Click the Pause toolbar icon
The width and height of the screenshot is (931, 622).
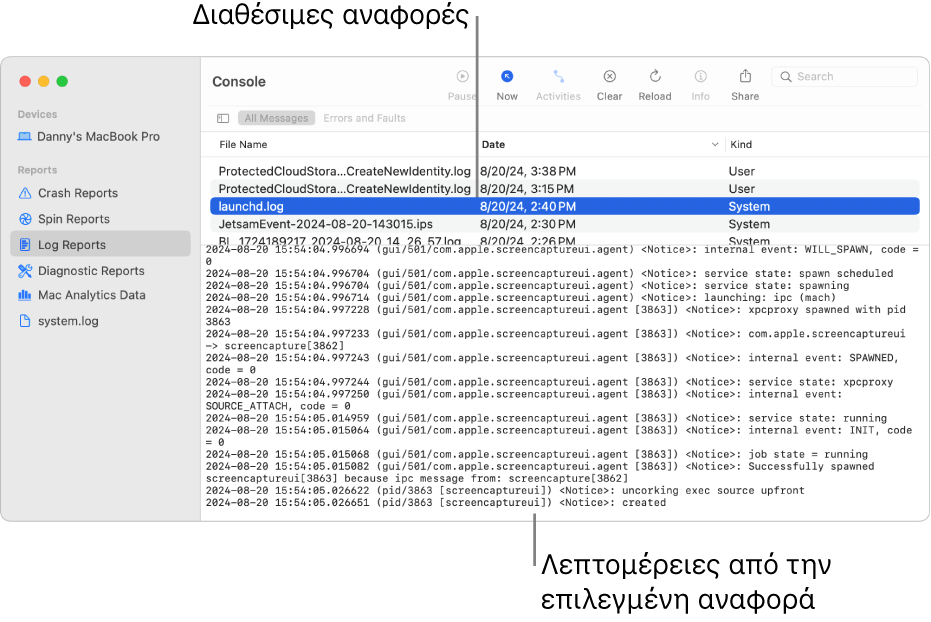pyautogui.click(x=463, y=76)
